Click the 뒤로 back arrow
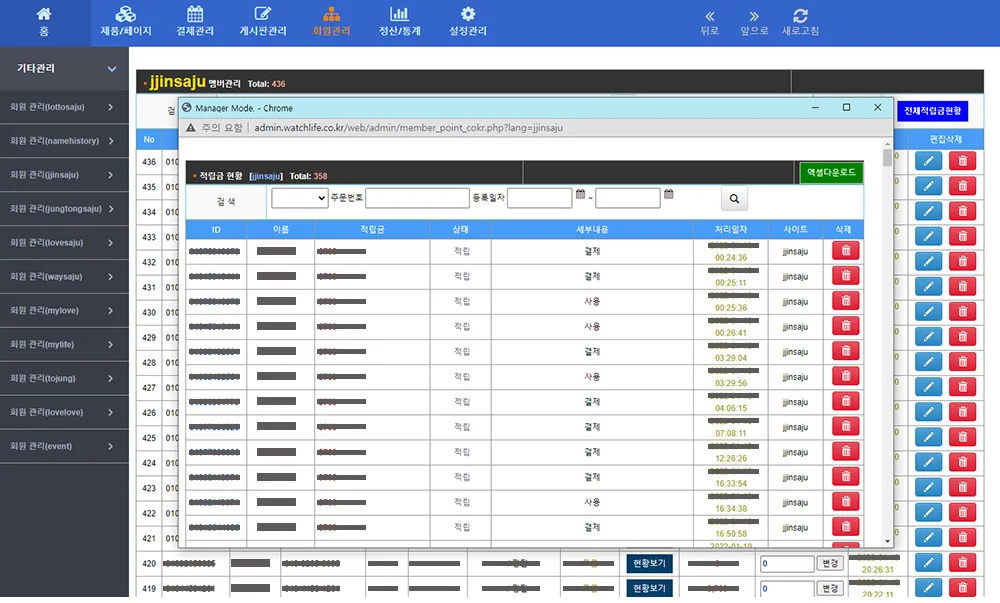This screenshot has height=603, width=1000. [709, 22]
